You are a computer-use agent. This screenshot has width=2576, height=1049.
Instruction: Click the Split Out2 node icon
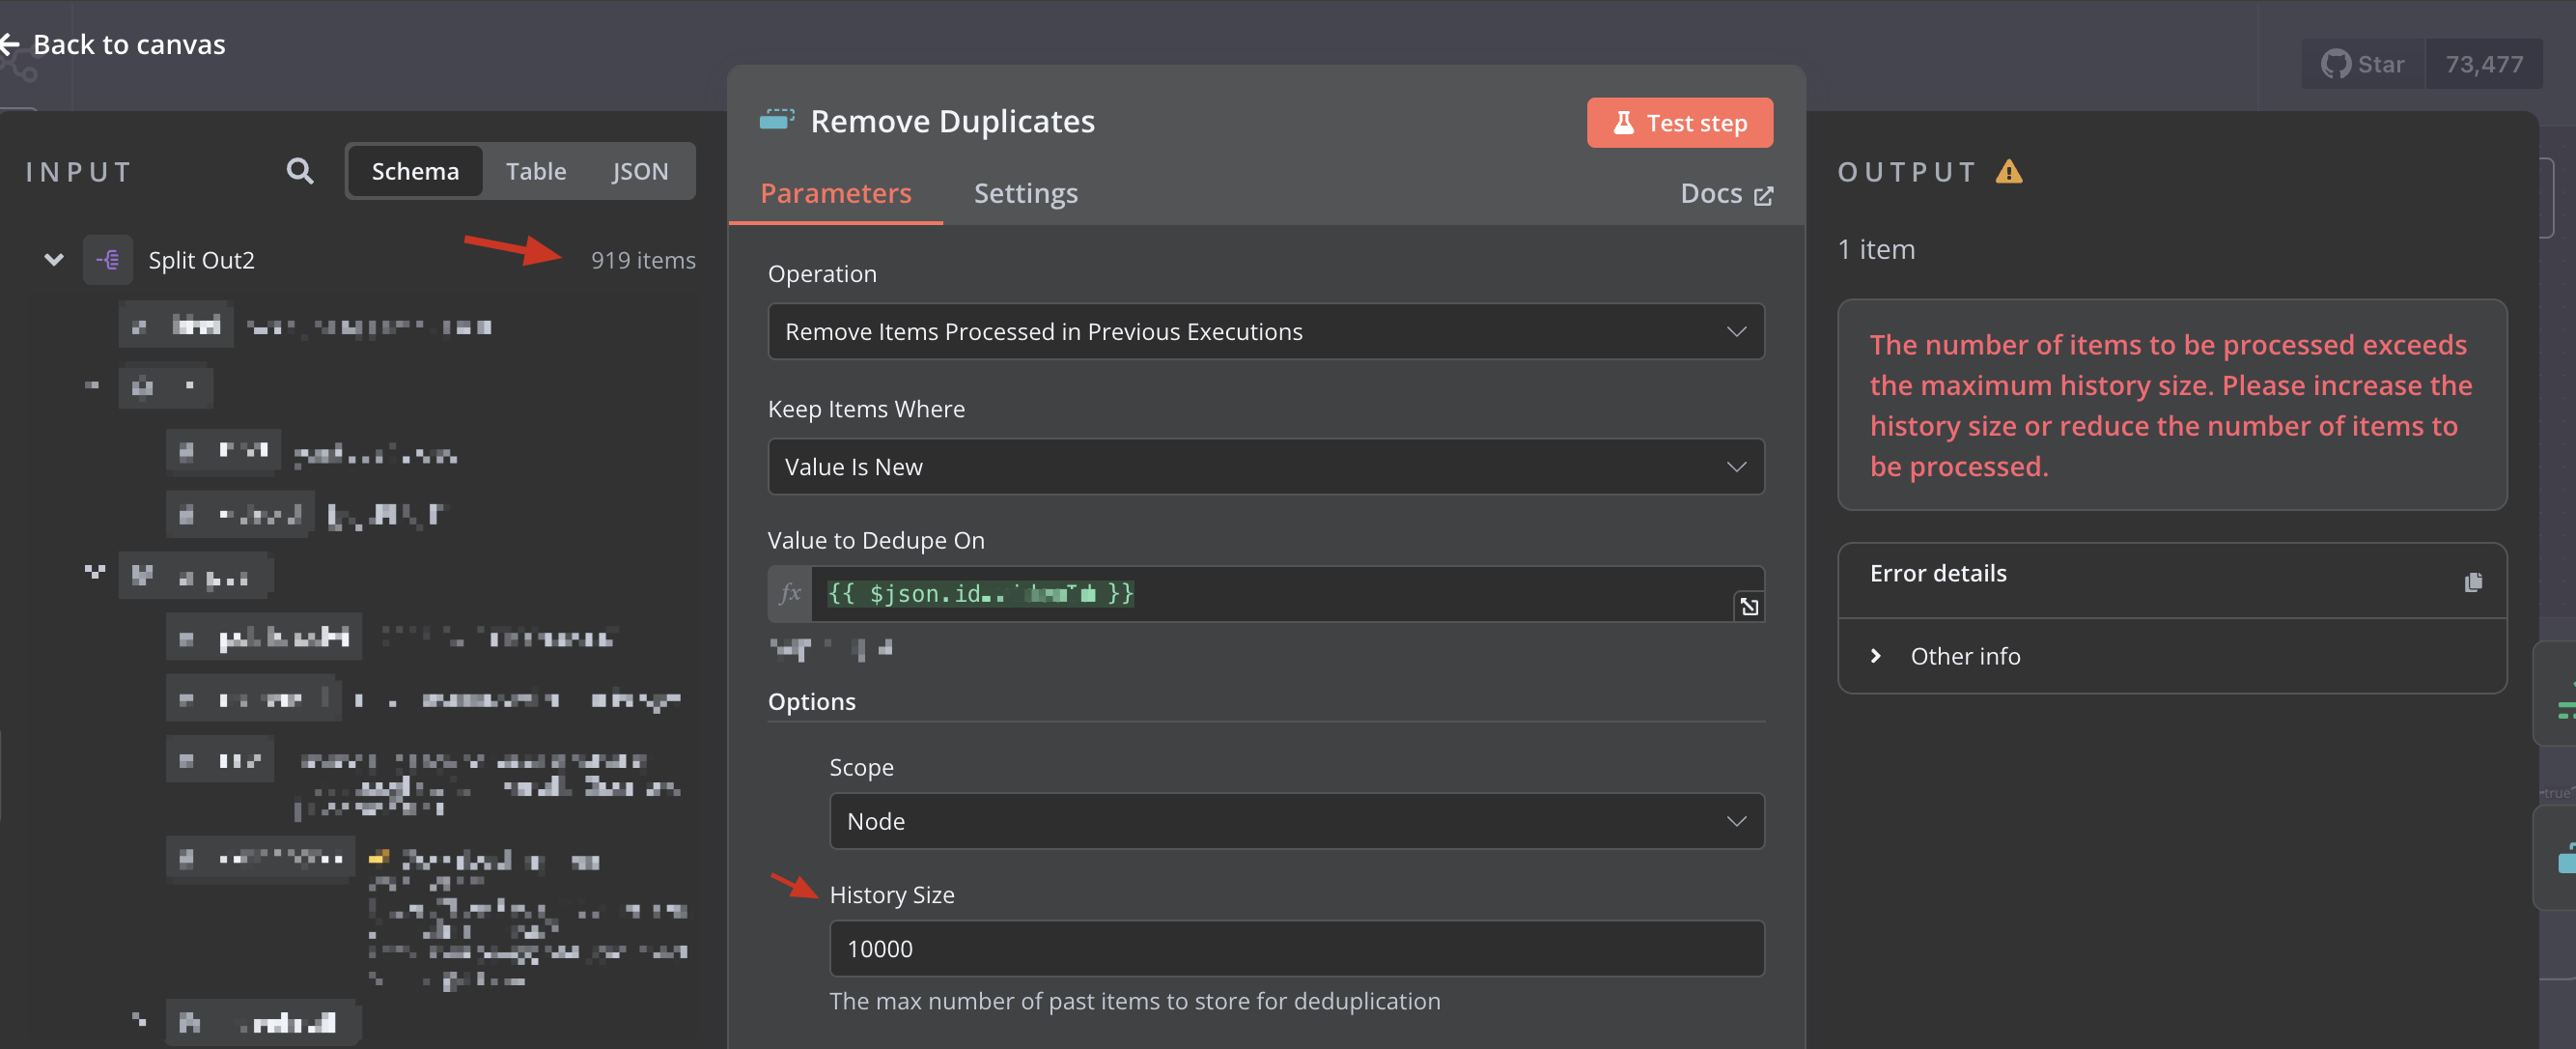coord(108,260)
